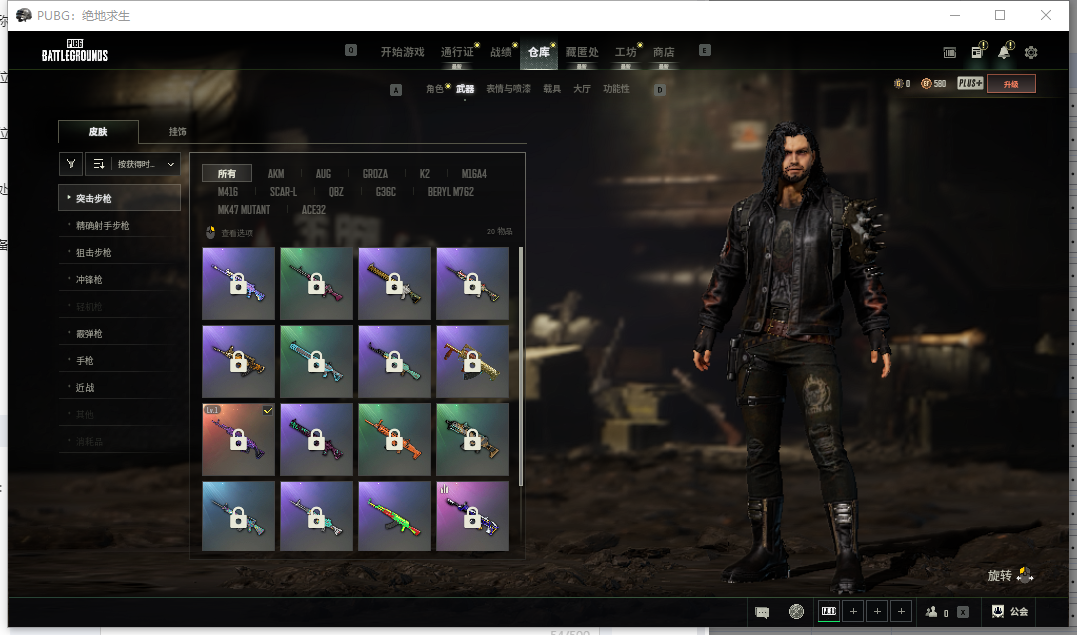Switch to the 挂饰 tab
The width and height of the screenshot is (1077, 635).
(x=177, y=132)
